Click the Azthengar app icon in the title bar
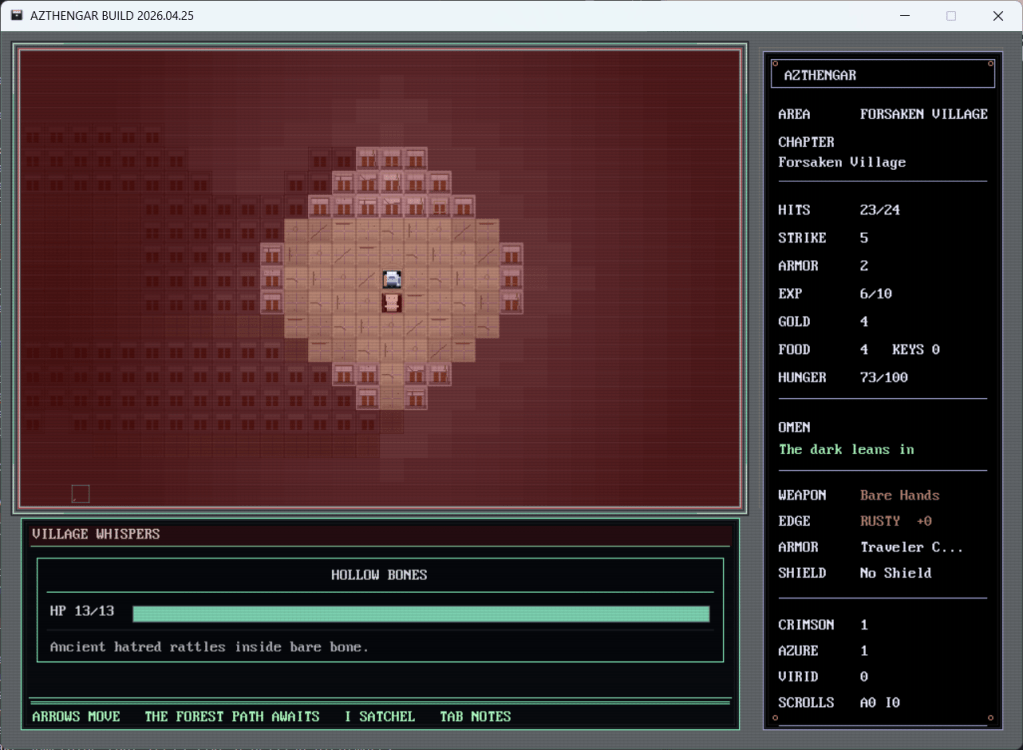Viewport: 1023px width, 750px height. (x=16, y=15)
